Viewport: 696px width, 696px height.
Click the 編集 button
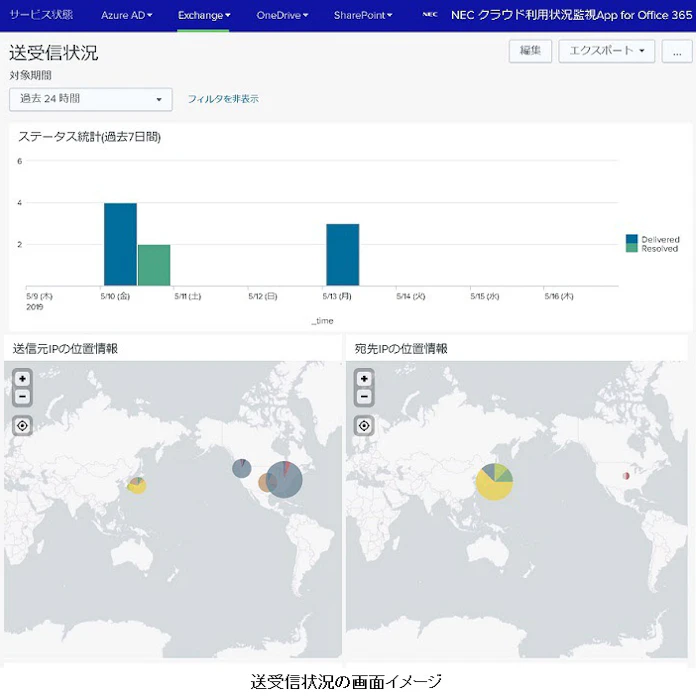tap(530, 51)
